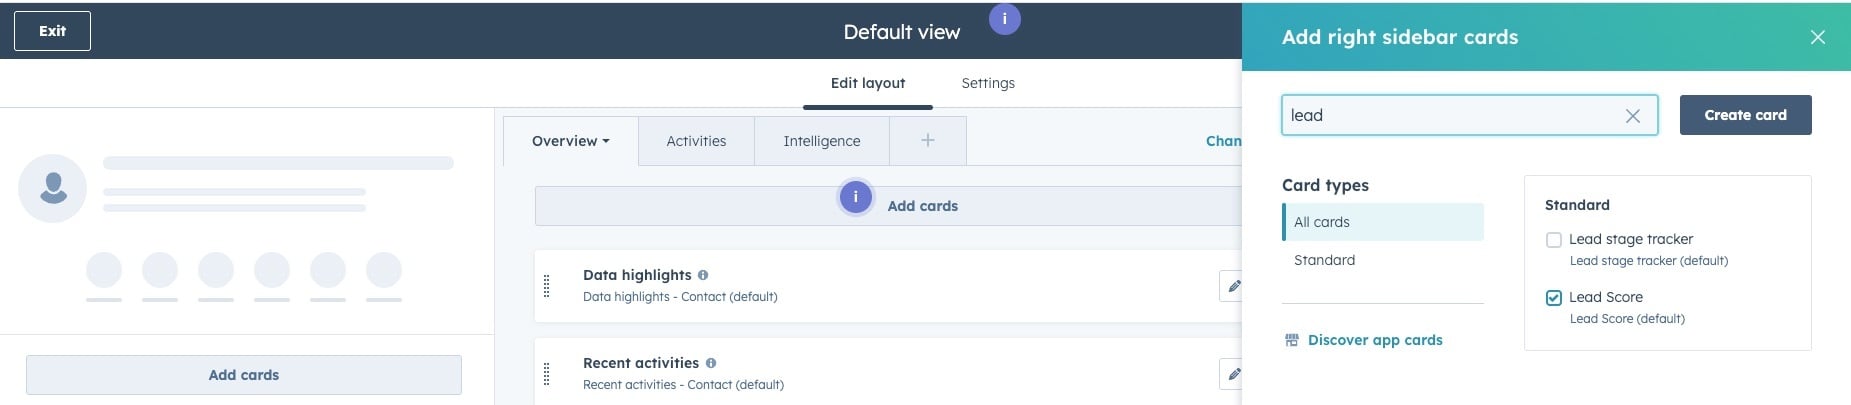Grab the drag handle beside Data highlights
This screenshot has height=405, width=1851.
click(546, 286)
